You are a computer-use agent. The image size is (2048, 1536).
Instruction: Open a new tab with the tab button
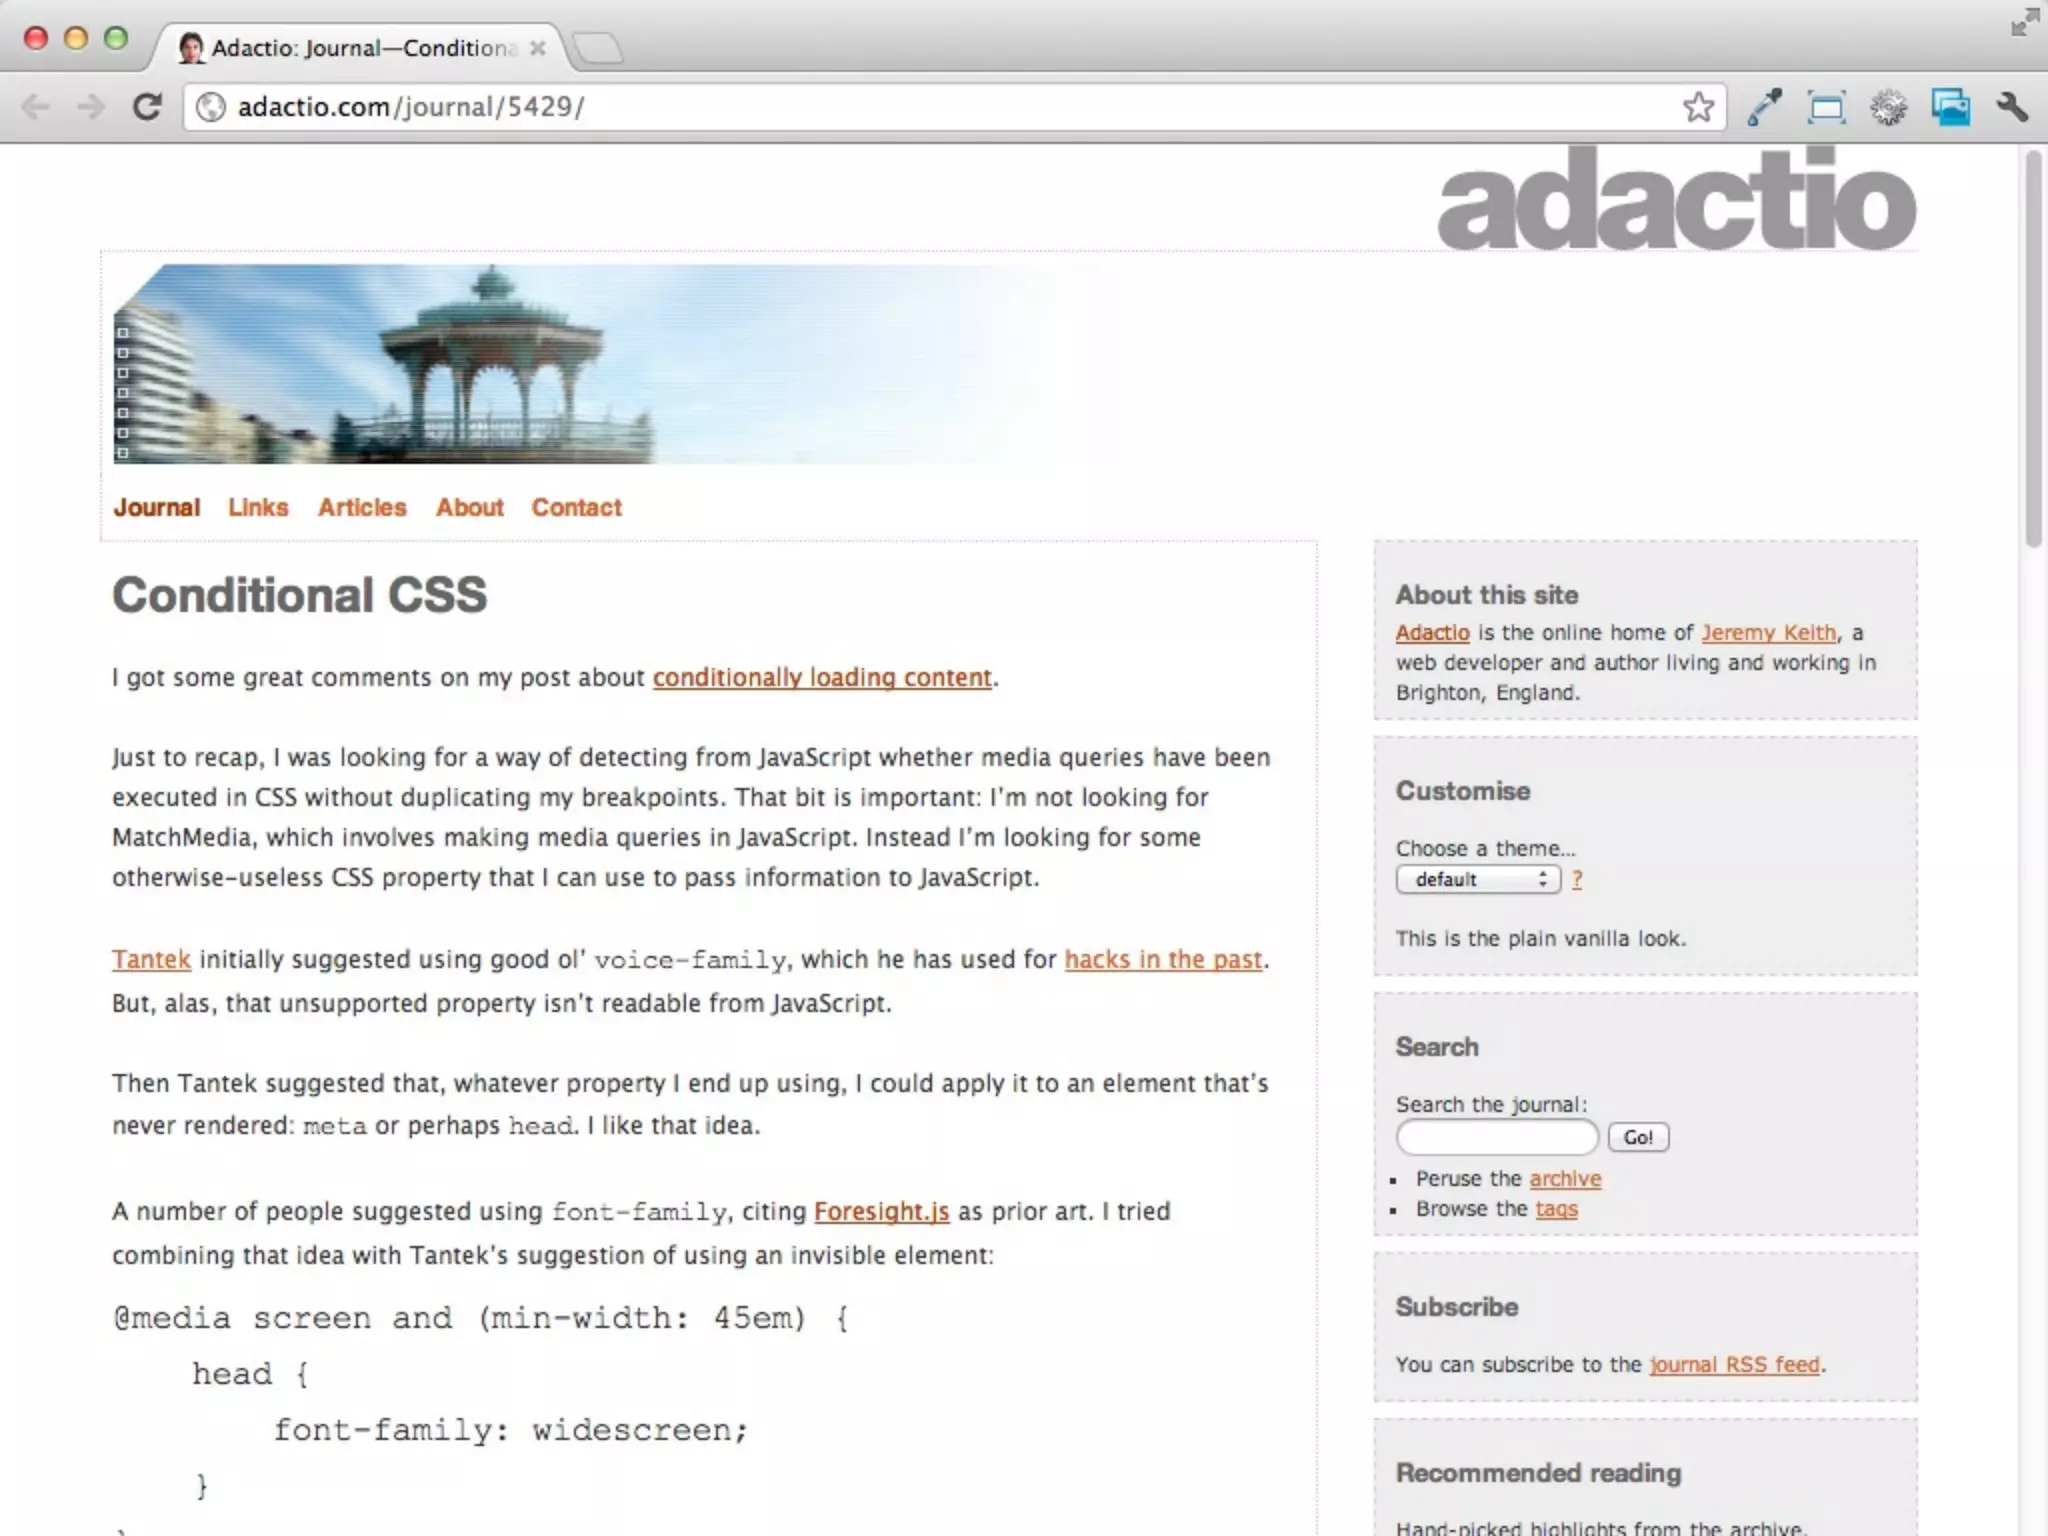point(600,48)
